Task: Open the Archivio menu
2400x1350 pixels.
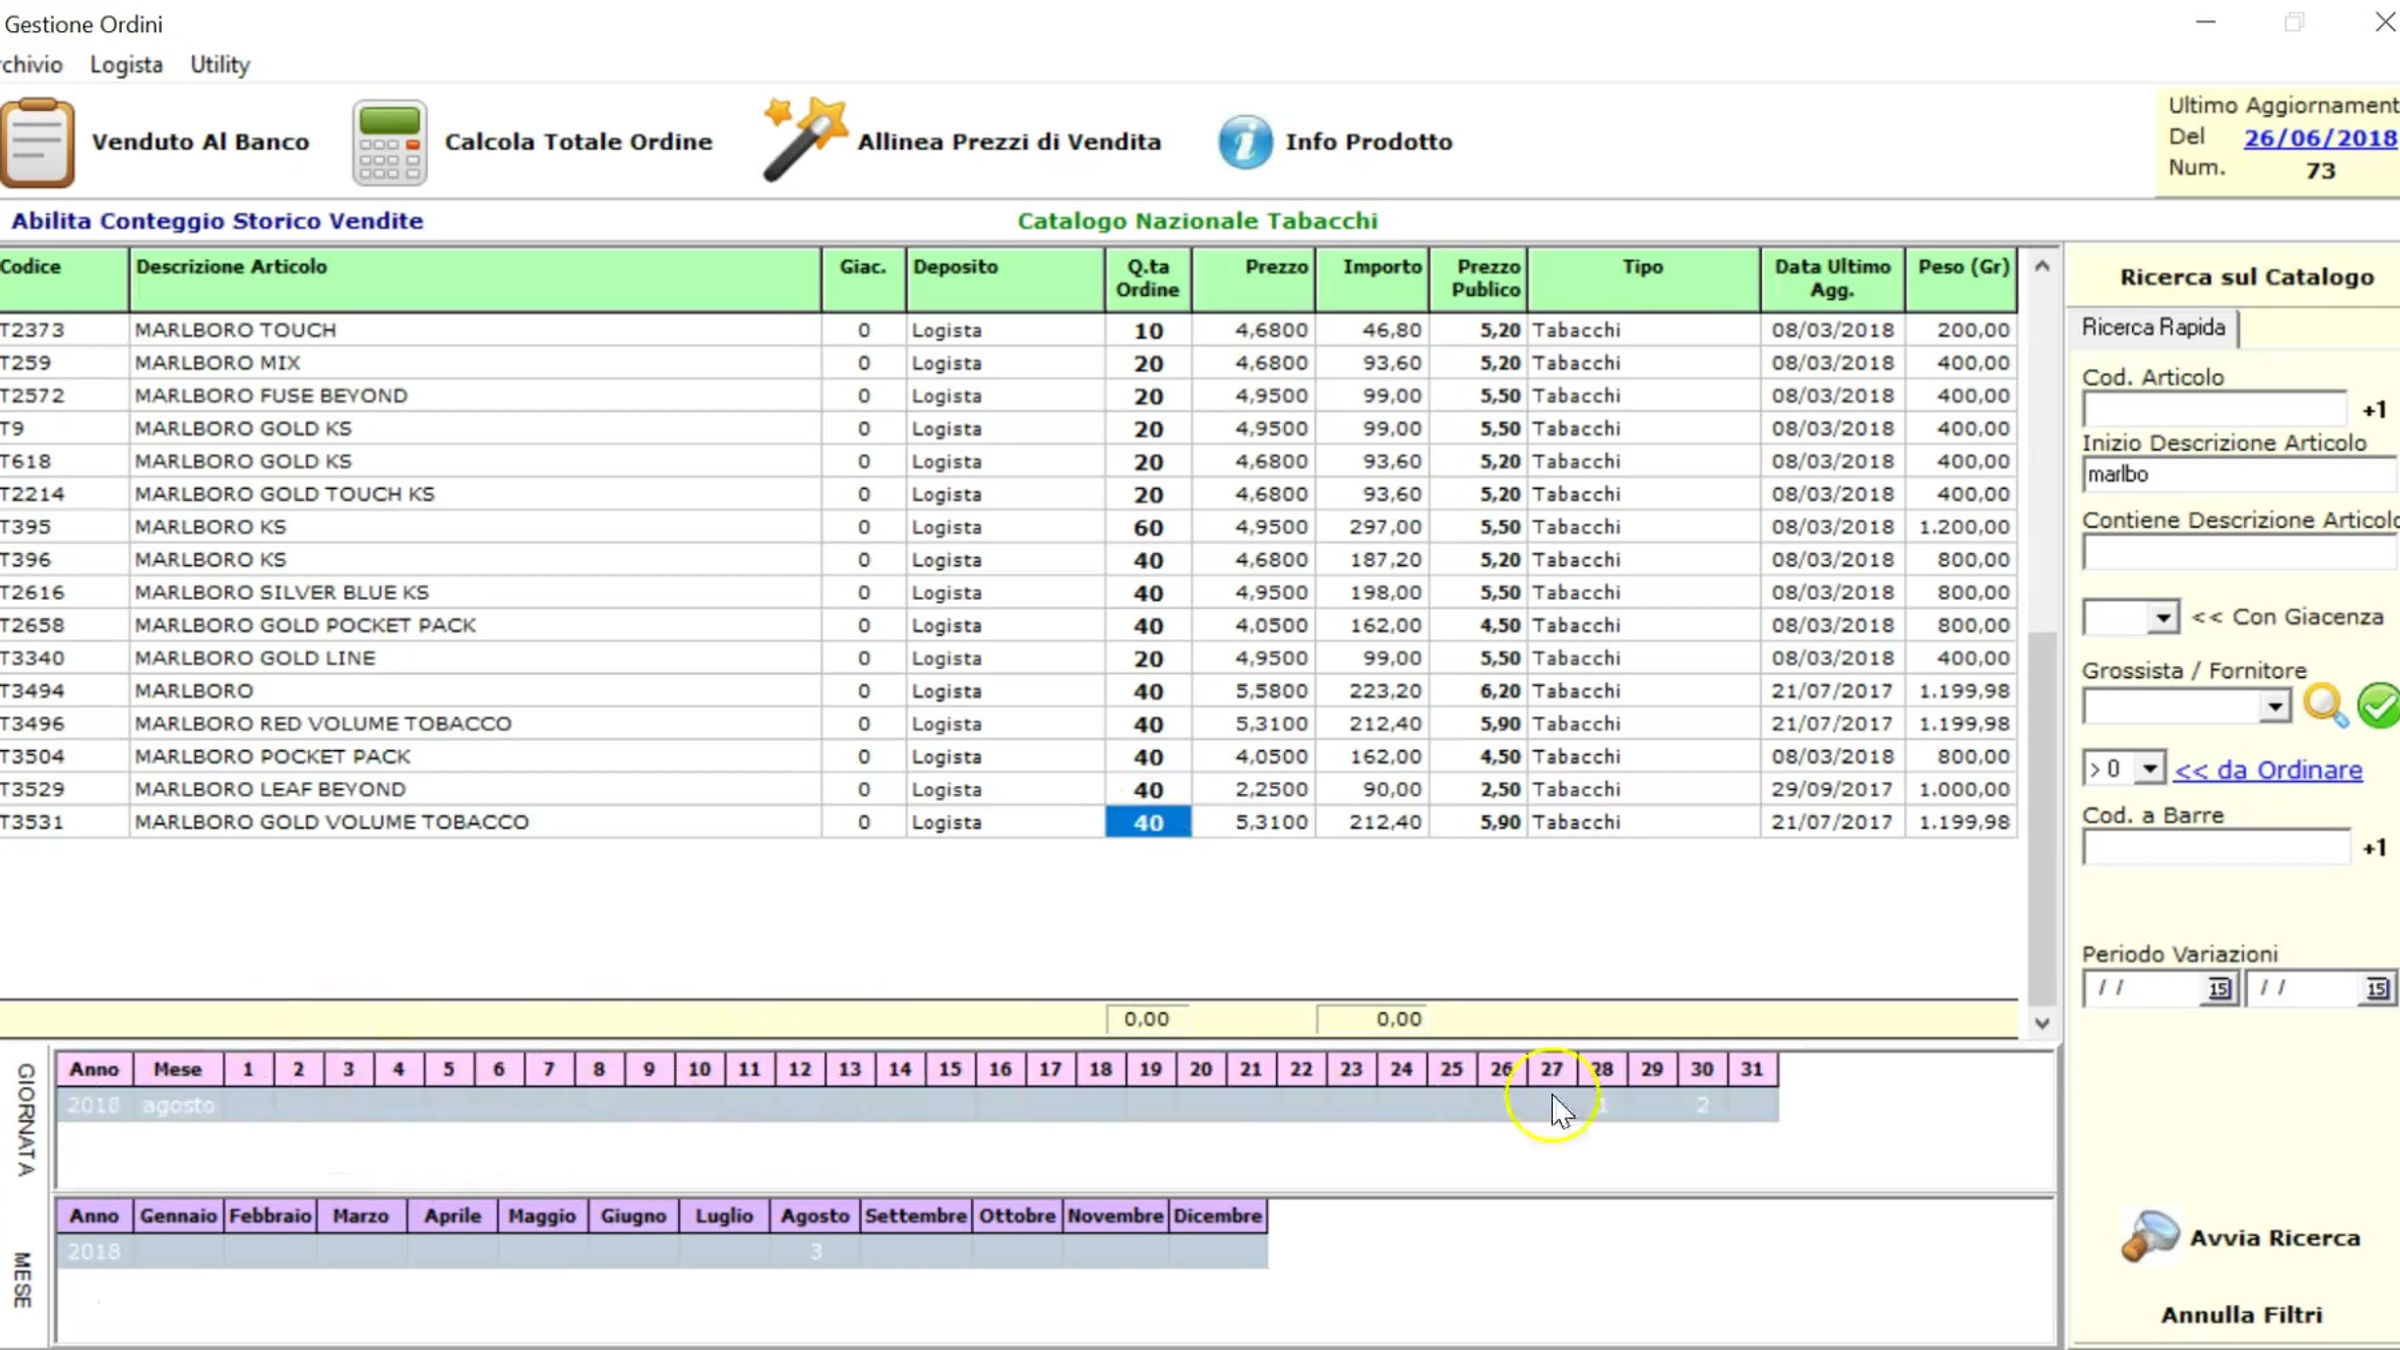Action: pyautogui.click(x=31, y=64)
